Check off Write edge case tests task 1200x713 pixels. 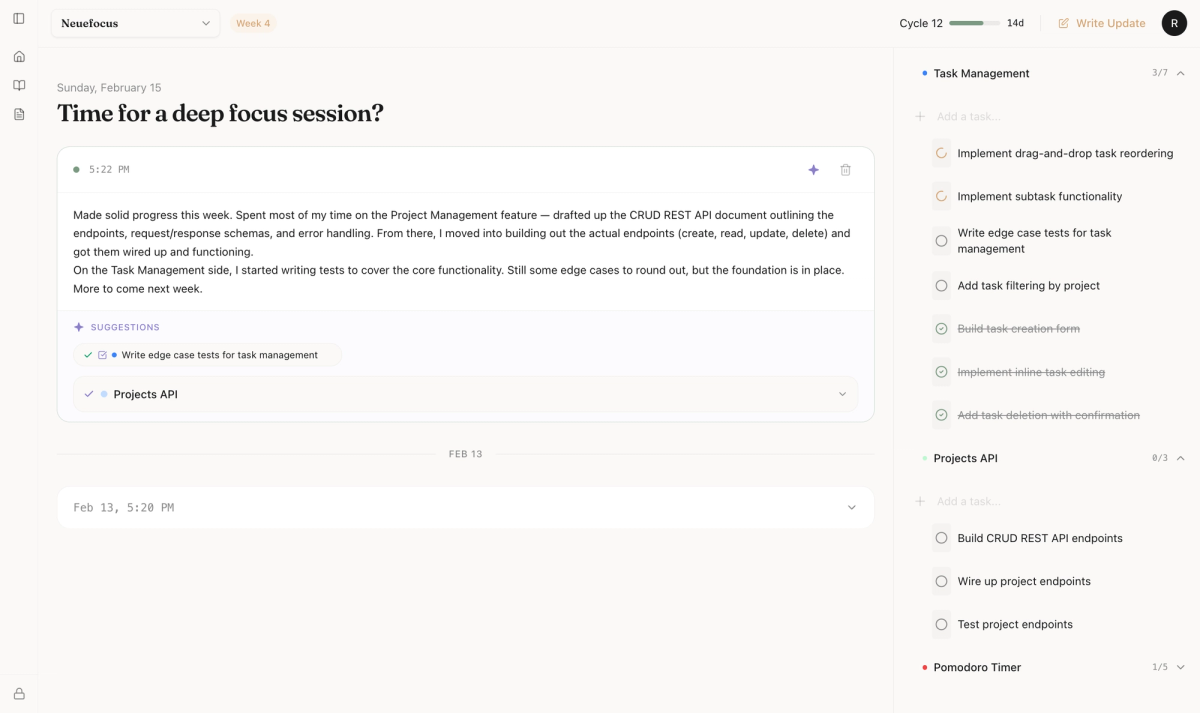(x=941, y=241)
